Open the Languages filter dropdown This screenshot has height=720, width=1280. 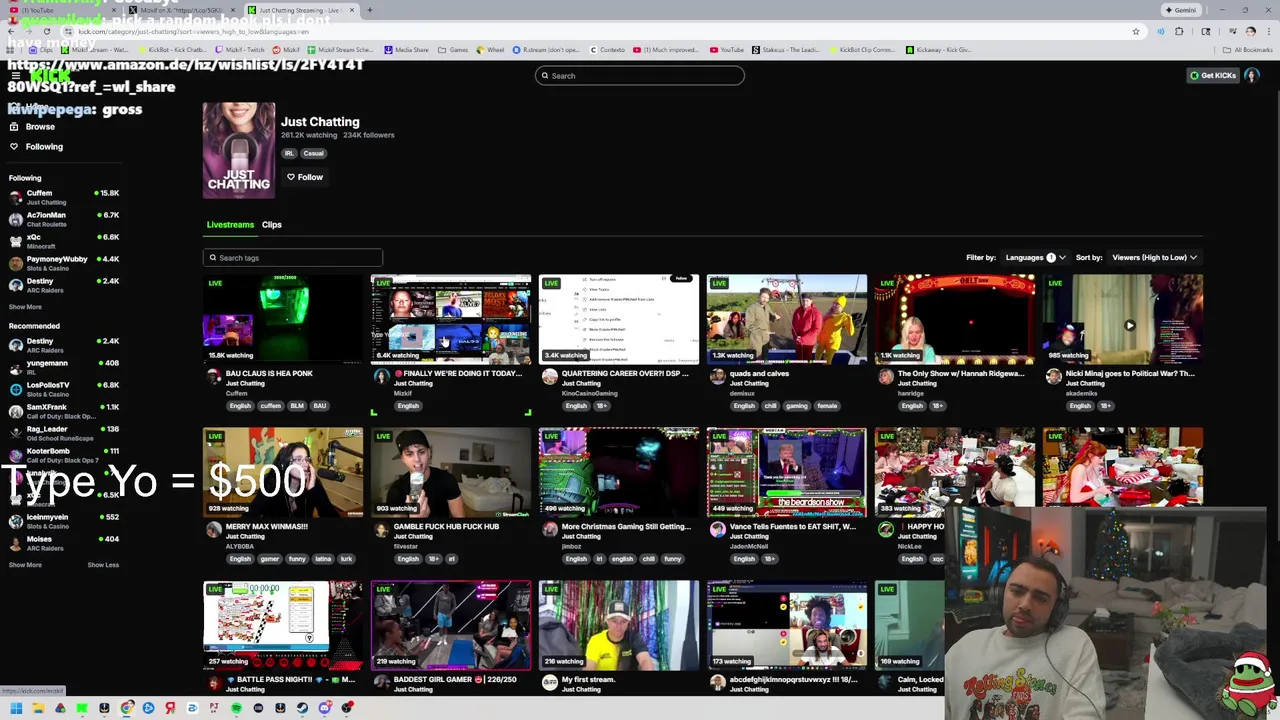pos(1035,258)
